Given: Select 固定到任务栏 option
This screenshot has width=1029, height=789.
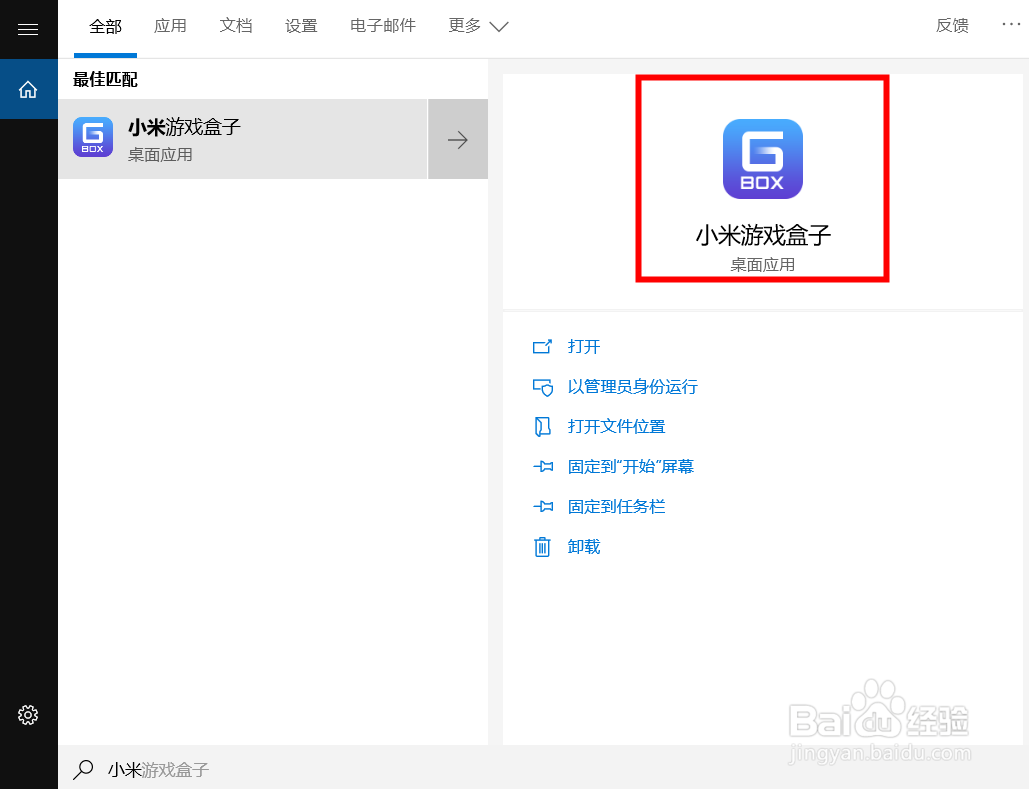Looking at the screenshot, I should tap(616, 507).
